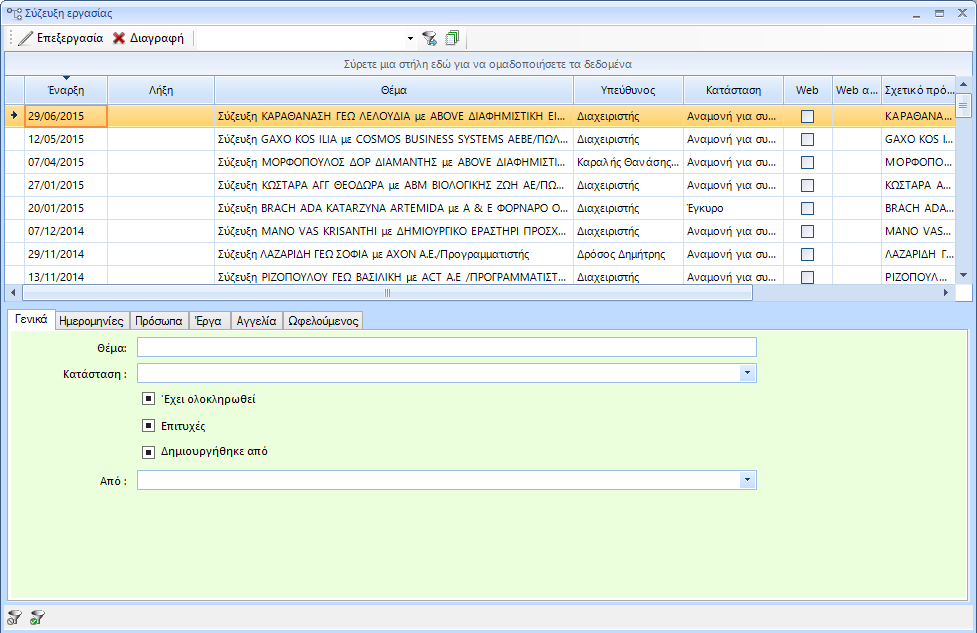Maximize the Σύζευξη εργασίας window
This screenshot has height=633, width=977.
coord(939,13)
